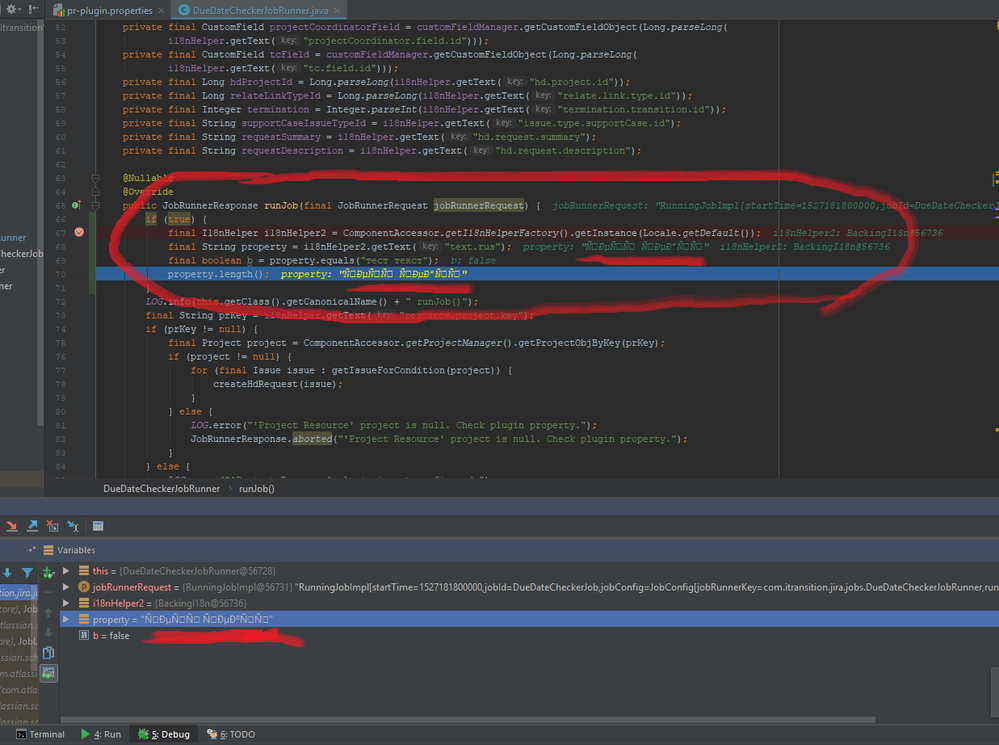Screen dimensions: 999x745
Task: Open the Evaluate Expression calculator icon
Action: pyautogui.click(x=98, y=526)
